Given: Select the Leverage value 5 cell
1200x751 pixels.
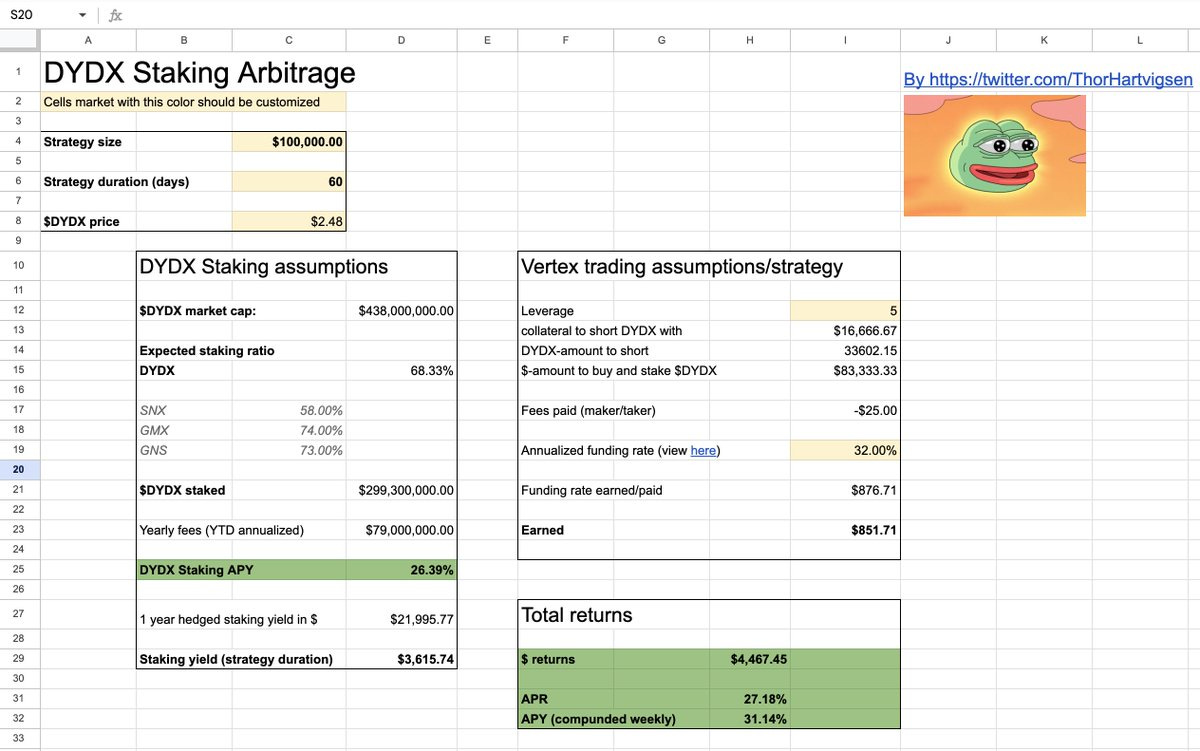Looking at the screenshot, I should 845,311.
